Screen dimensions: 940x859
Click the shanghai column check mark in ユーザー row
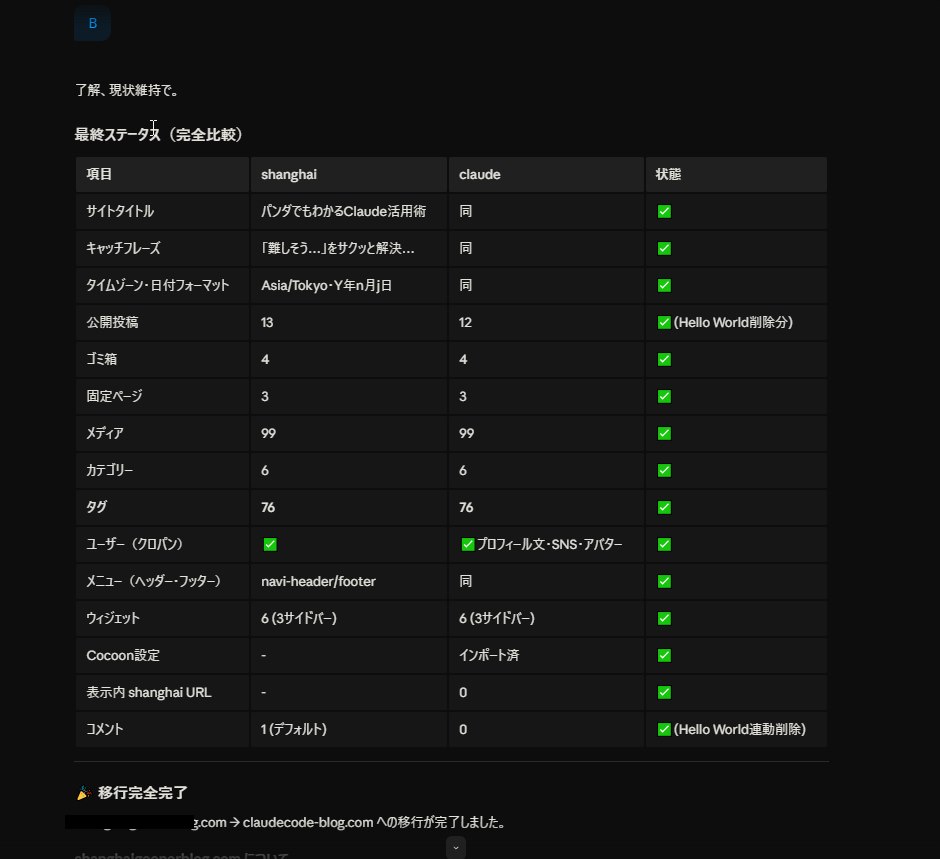270,544
